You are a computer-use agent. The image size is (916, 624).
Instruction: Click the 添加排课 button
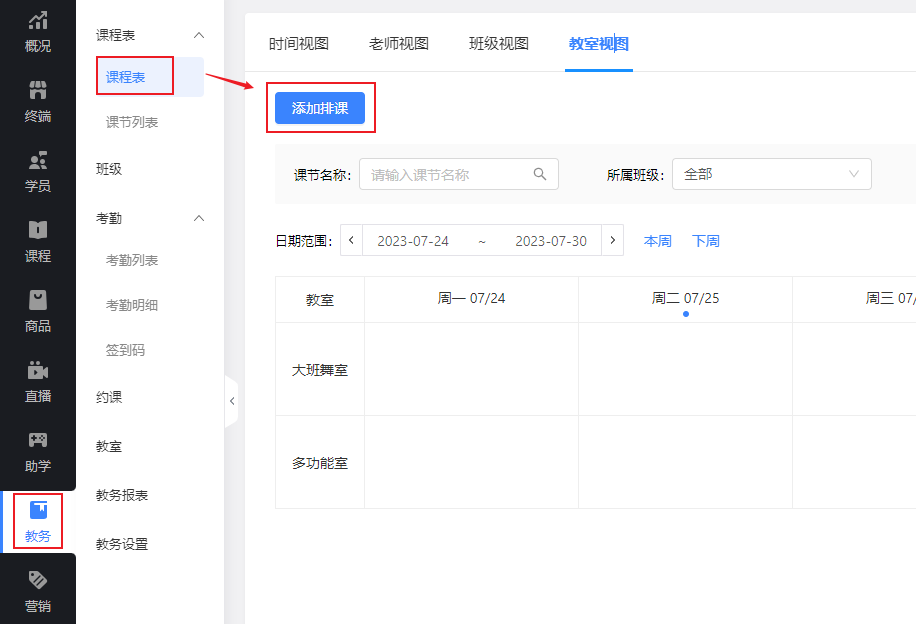[x=320, y=108]
